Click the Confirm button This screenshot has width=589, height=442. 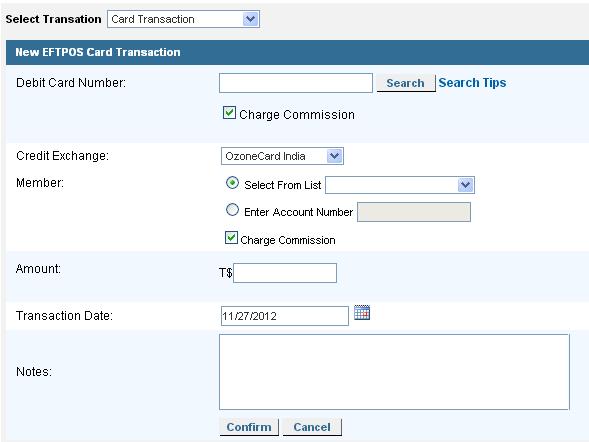point(249,427)
